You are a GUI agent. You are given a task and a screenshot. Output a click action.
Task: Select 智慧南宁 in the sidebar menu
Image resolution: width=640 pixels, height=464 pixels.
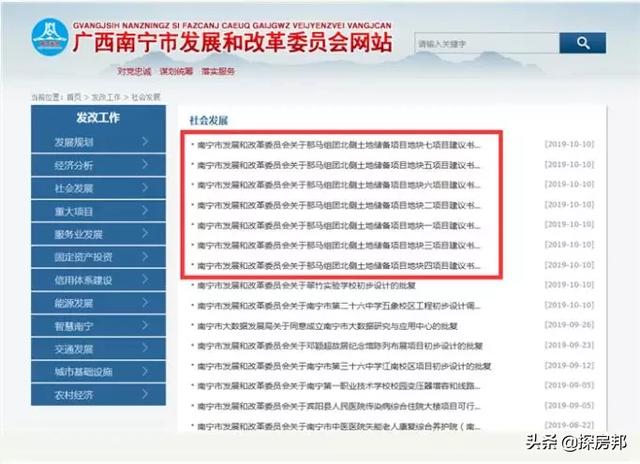coord(98,326)
